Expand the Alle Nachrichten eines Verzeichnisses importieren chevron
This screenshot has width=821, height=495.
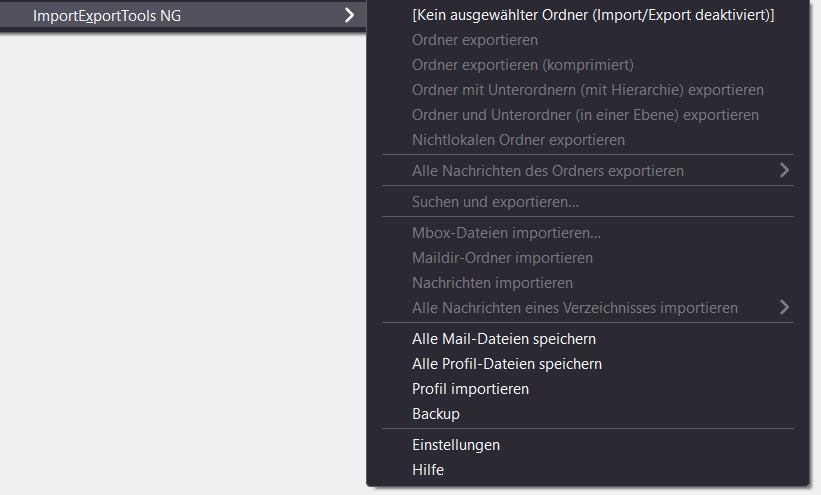[x=784, y=307]
